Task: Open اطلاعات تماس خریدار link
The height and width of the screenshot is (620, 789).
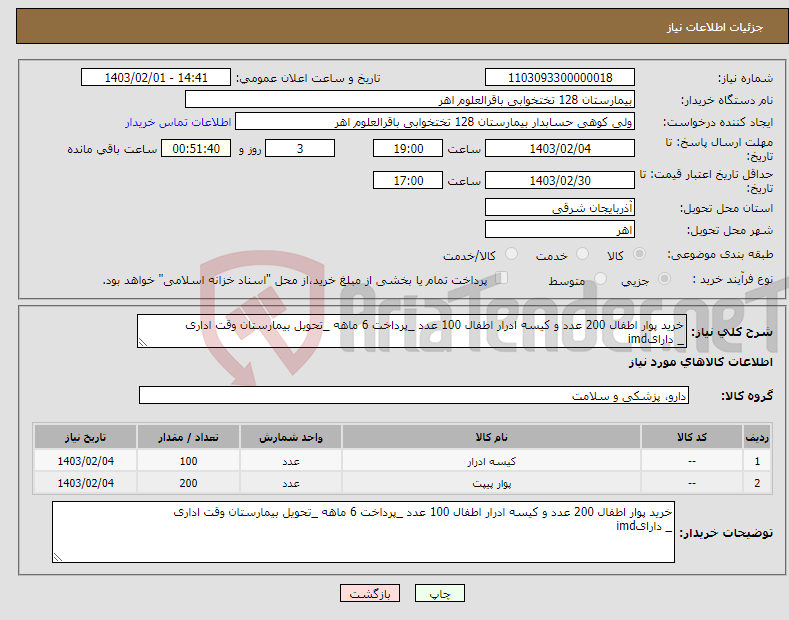Action: point(178,122)
